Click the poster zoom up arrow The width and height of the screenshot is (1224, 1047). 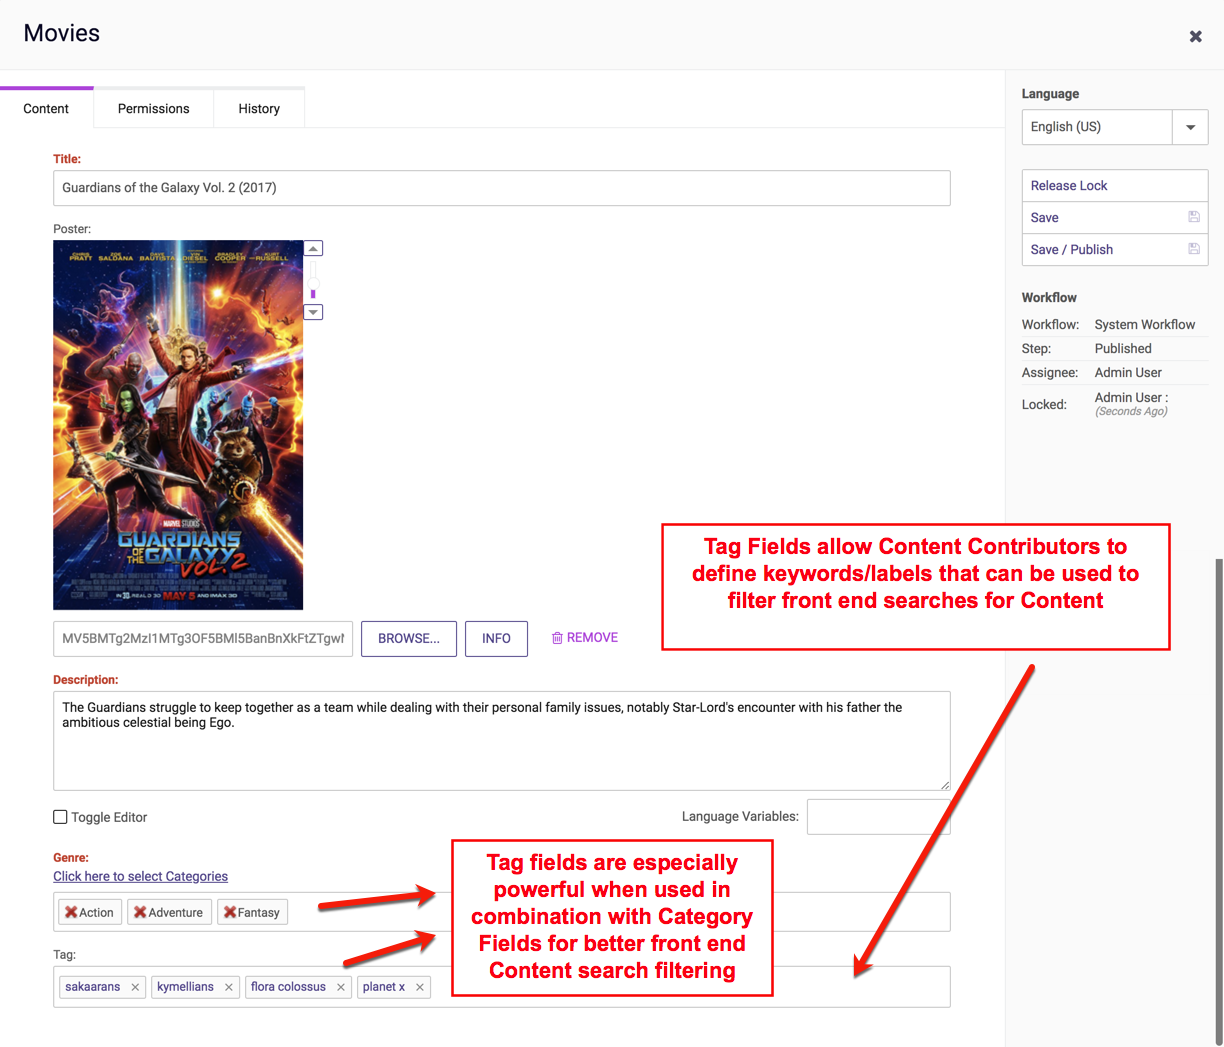[313, 248]
